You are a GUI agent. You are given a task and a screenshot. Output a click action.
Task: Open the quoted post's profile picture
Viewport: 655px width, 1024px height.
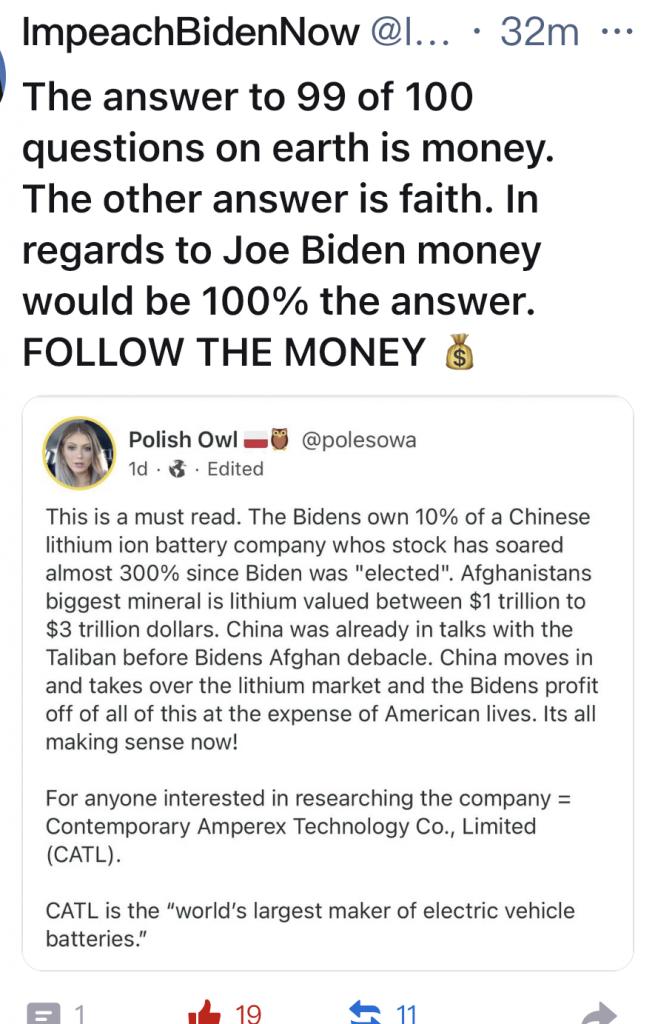click(76, 452)
